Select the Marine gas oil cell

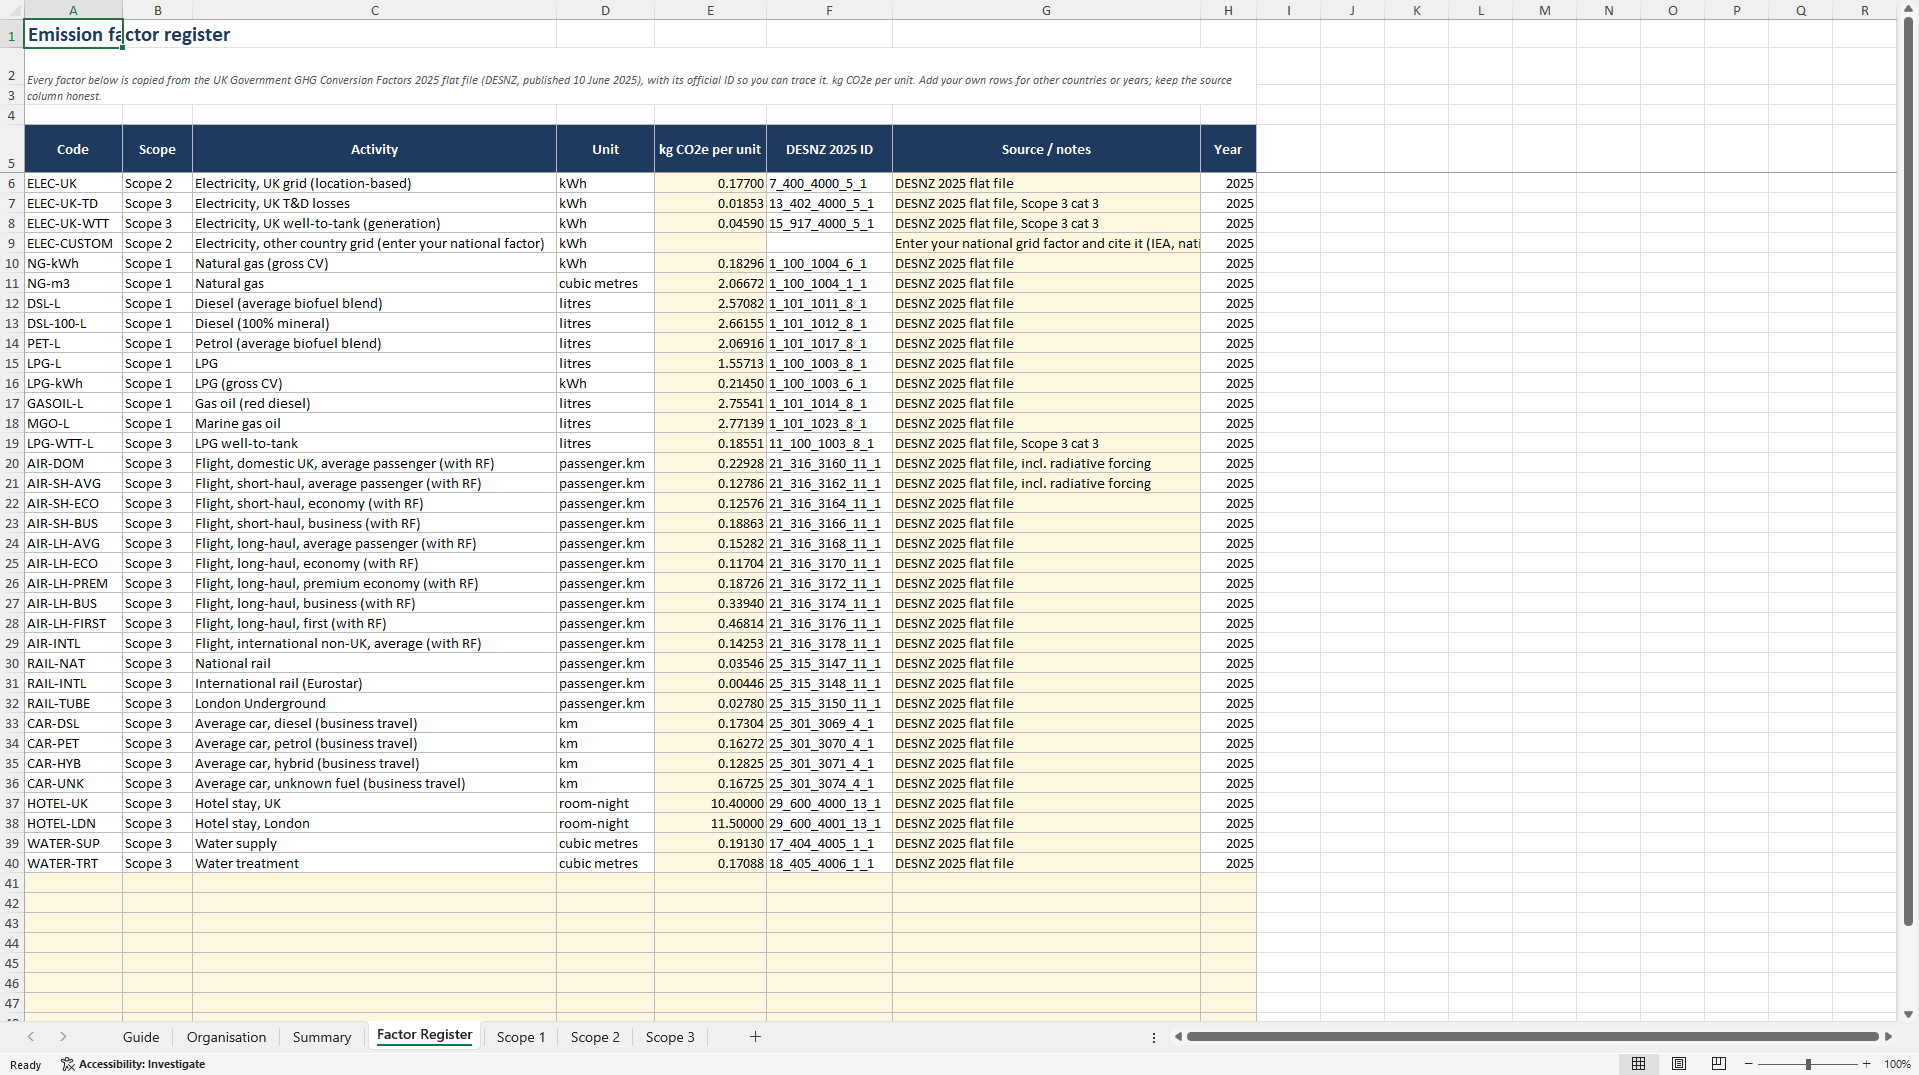(374, 423)
